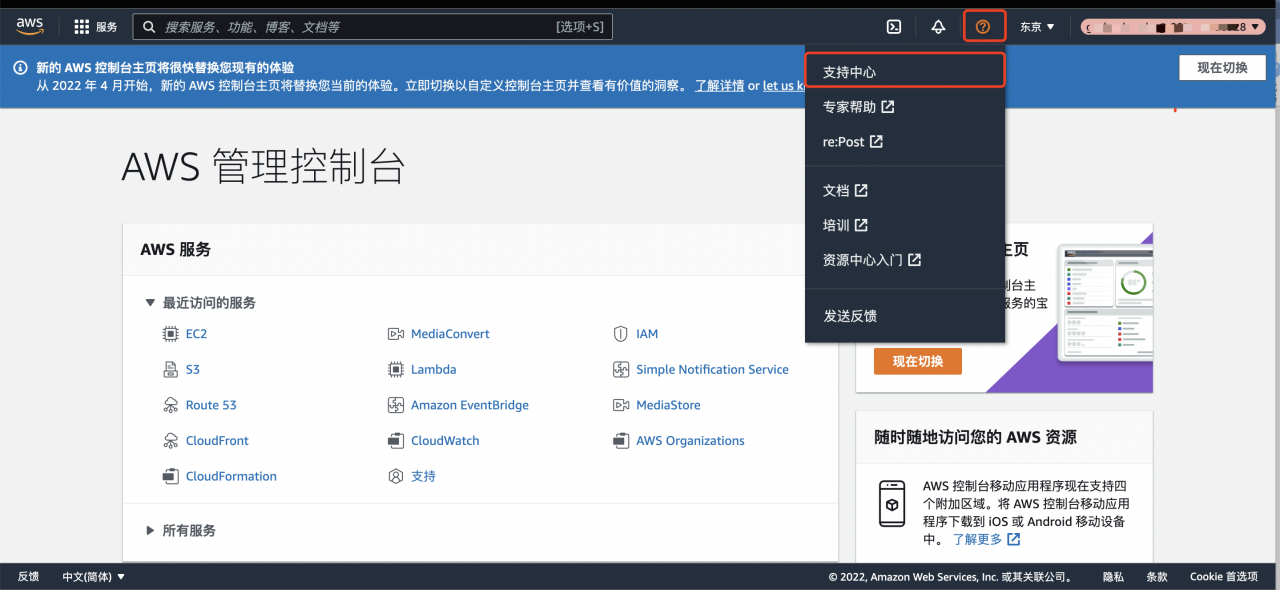
Task: Click the CloudFront service icon
Action: pyautogui.click(x=170, y=441)
